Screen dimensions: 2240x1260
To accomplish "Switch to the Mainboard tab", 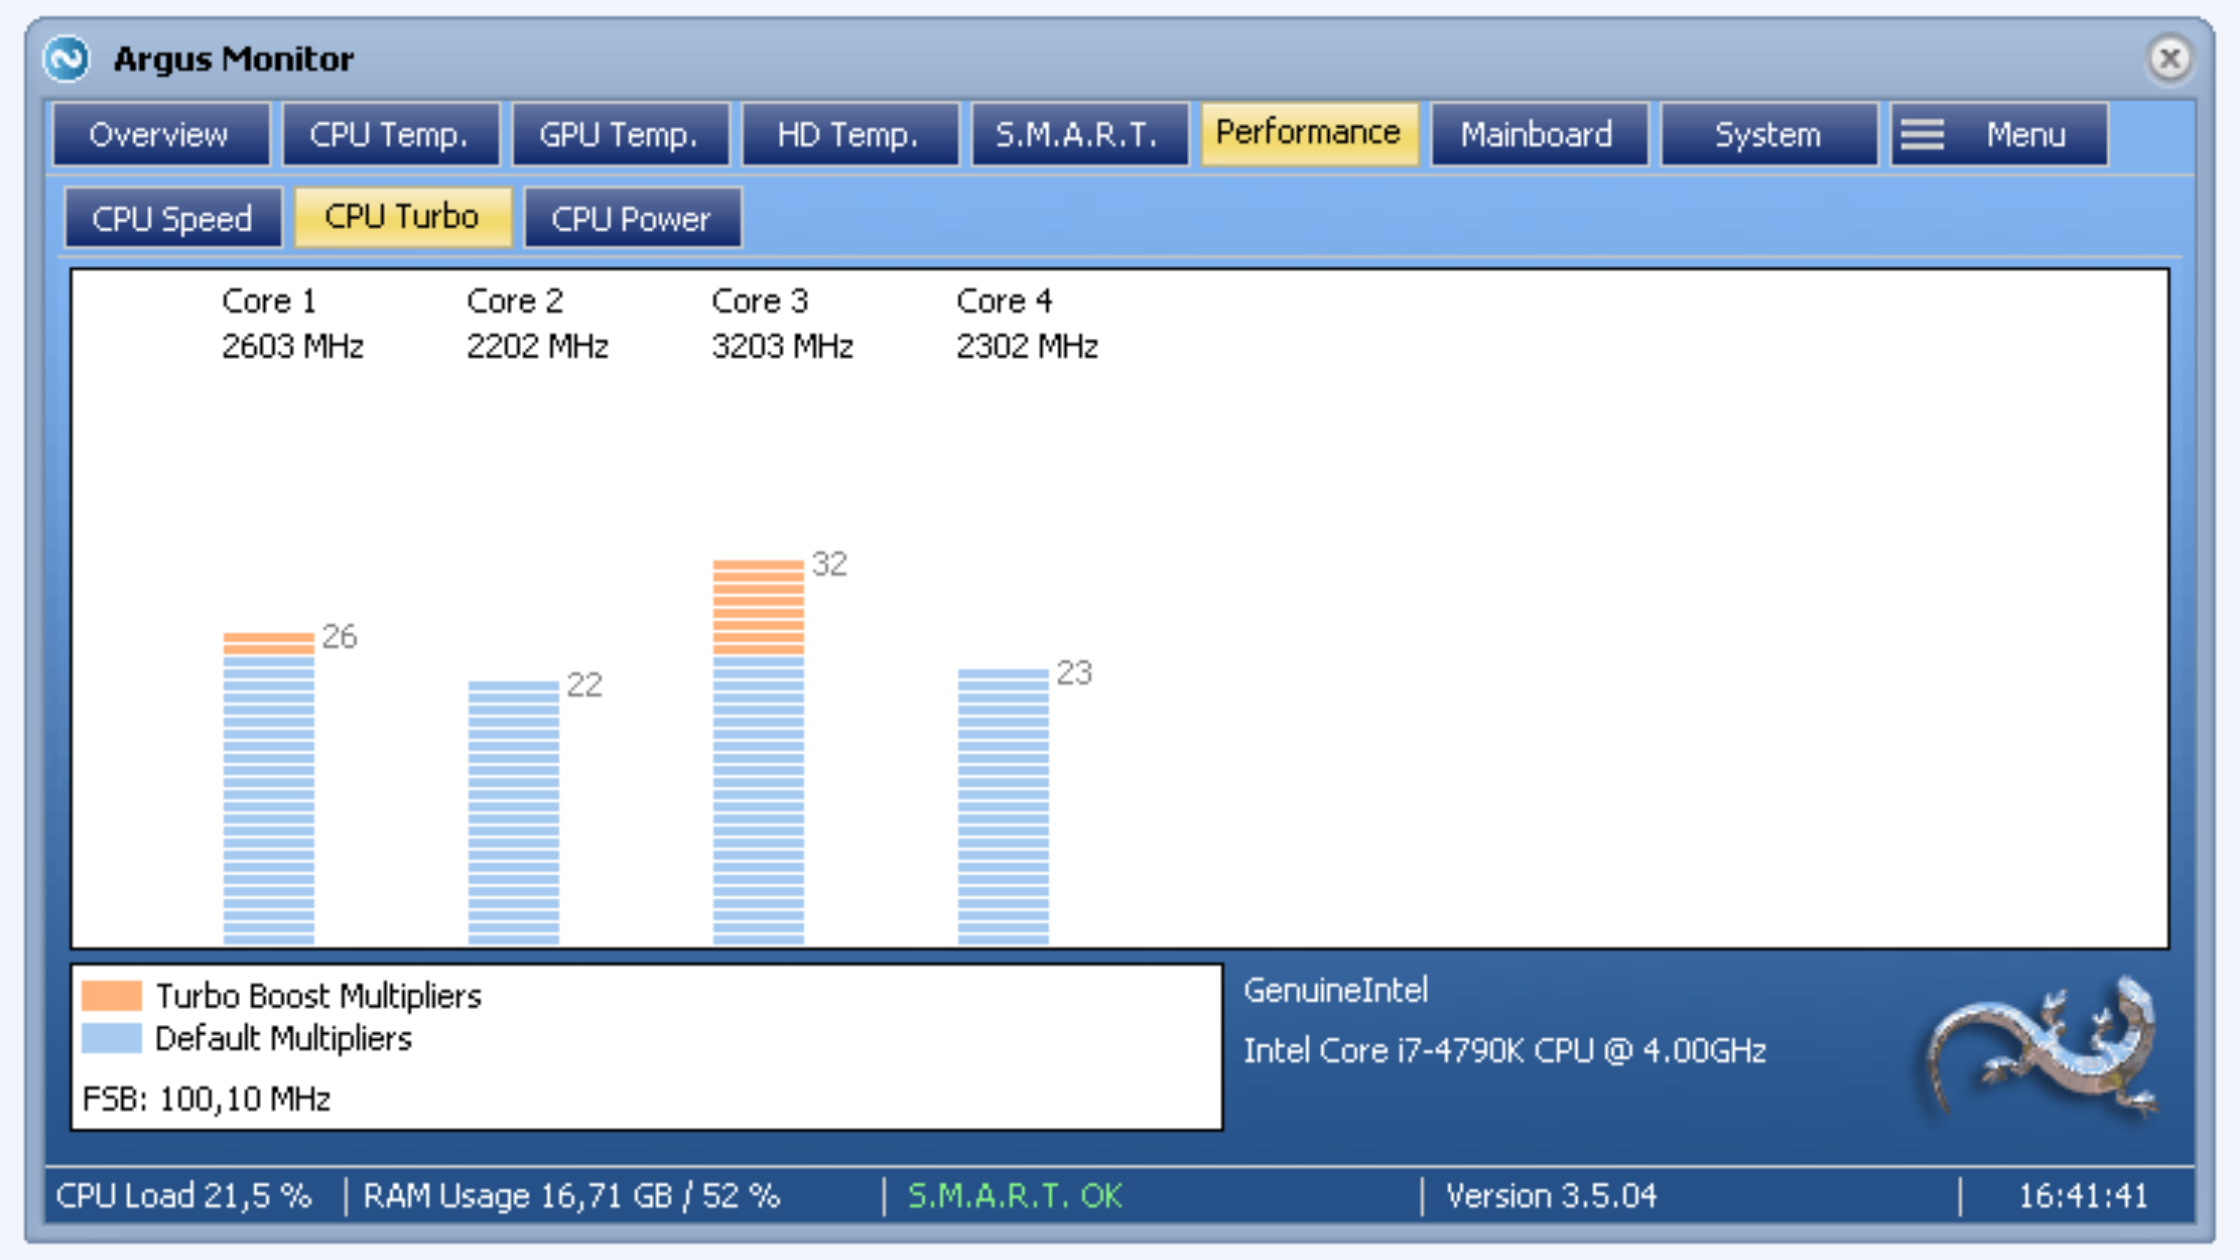I will click(1538, 134).
